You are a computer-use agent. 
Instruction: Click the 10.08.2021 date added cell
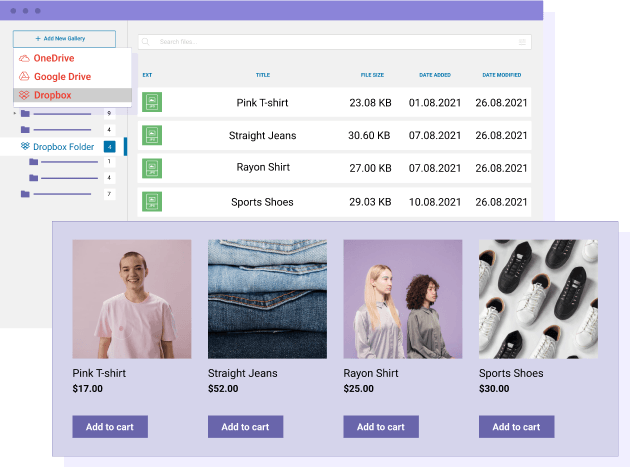point(435,202)
